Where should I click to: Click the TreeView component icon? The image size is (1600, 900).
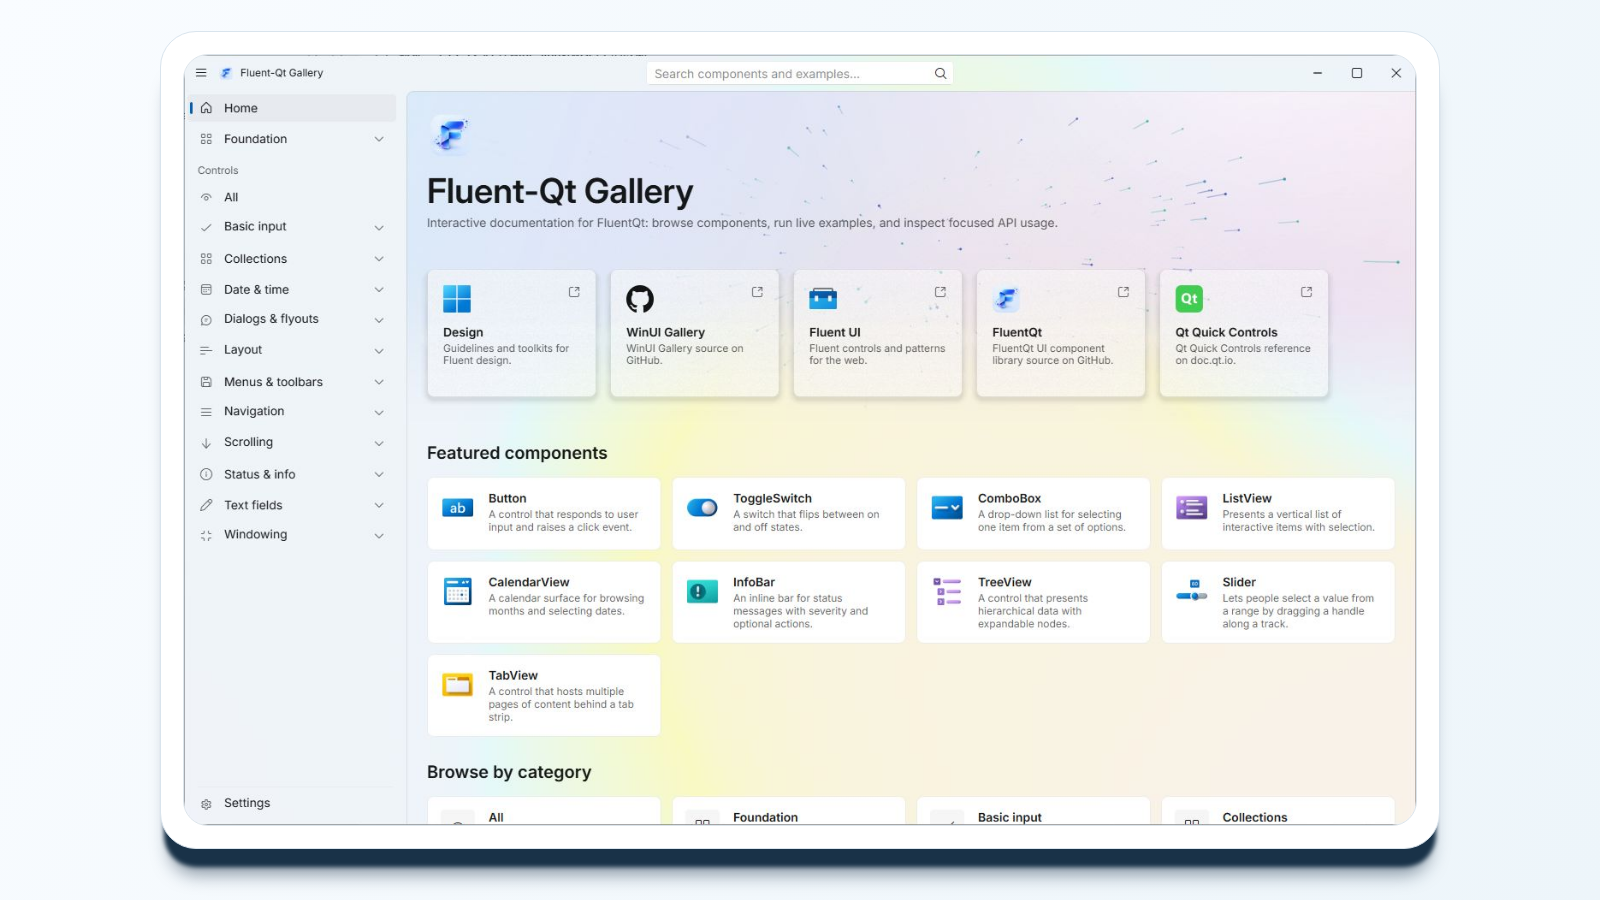coord(947,591)
